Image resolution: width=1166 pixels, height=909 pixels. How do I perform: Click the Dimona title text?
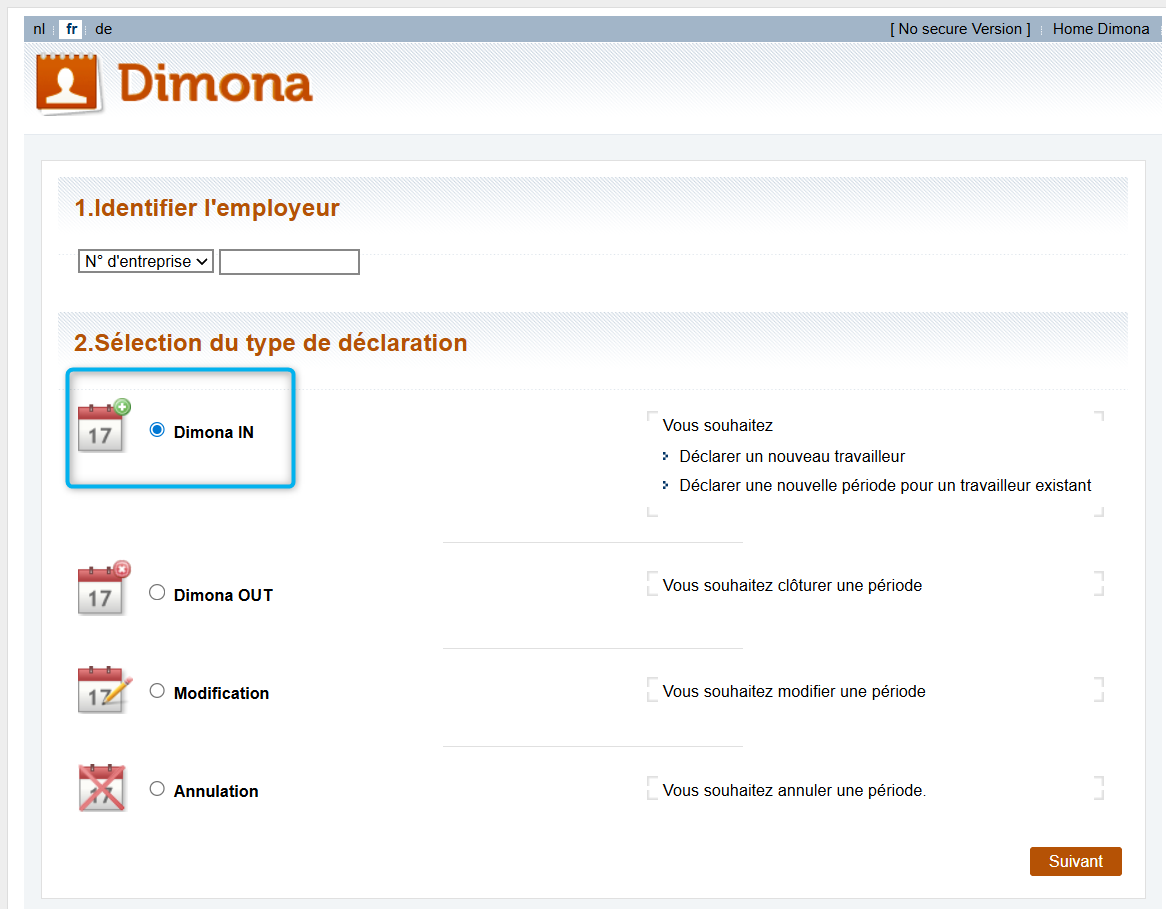[215, 83]
